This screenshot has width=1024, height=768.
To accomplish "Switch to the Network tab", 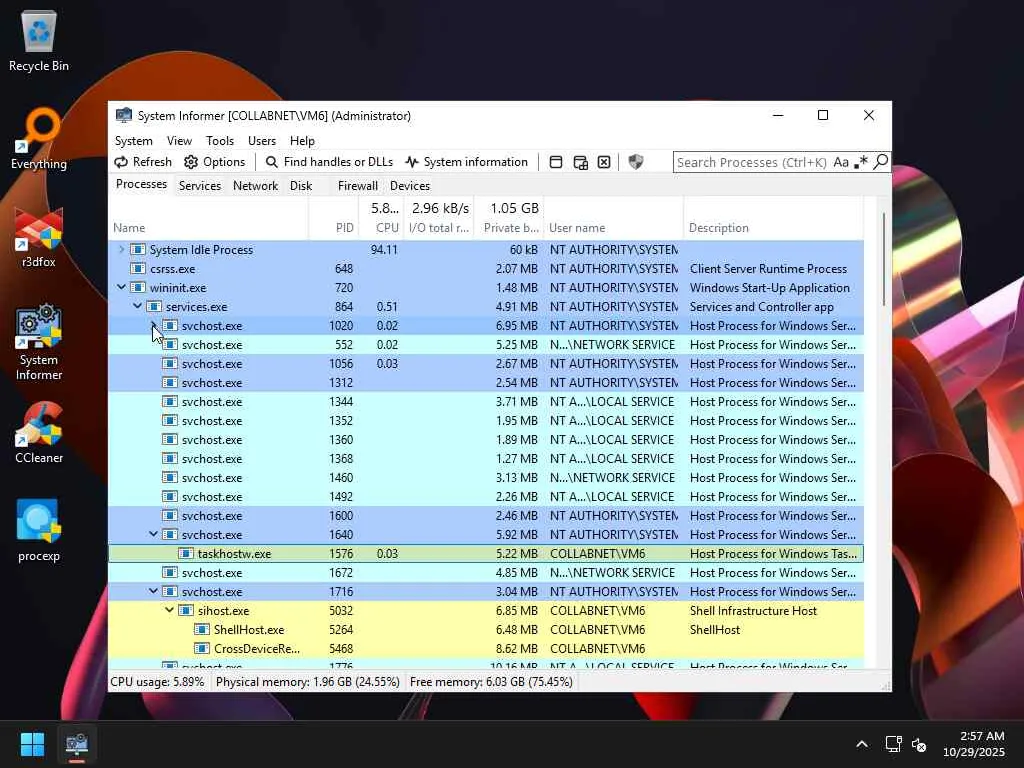I will coord(255,186).
